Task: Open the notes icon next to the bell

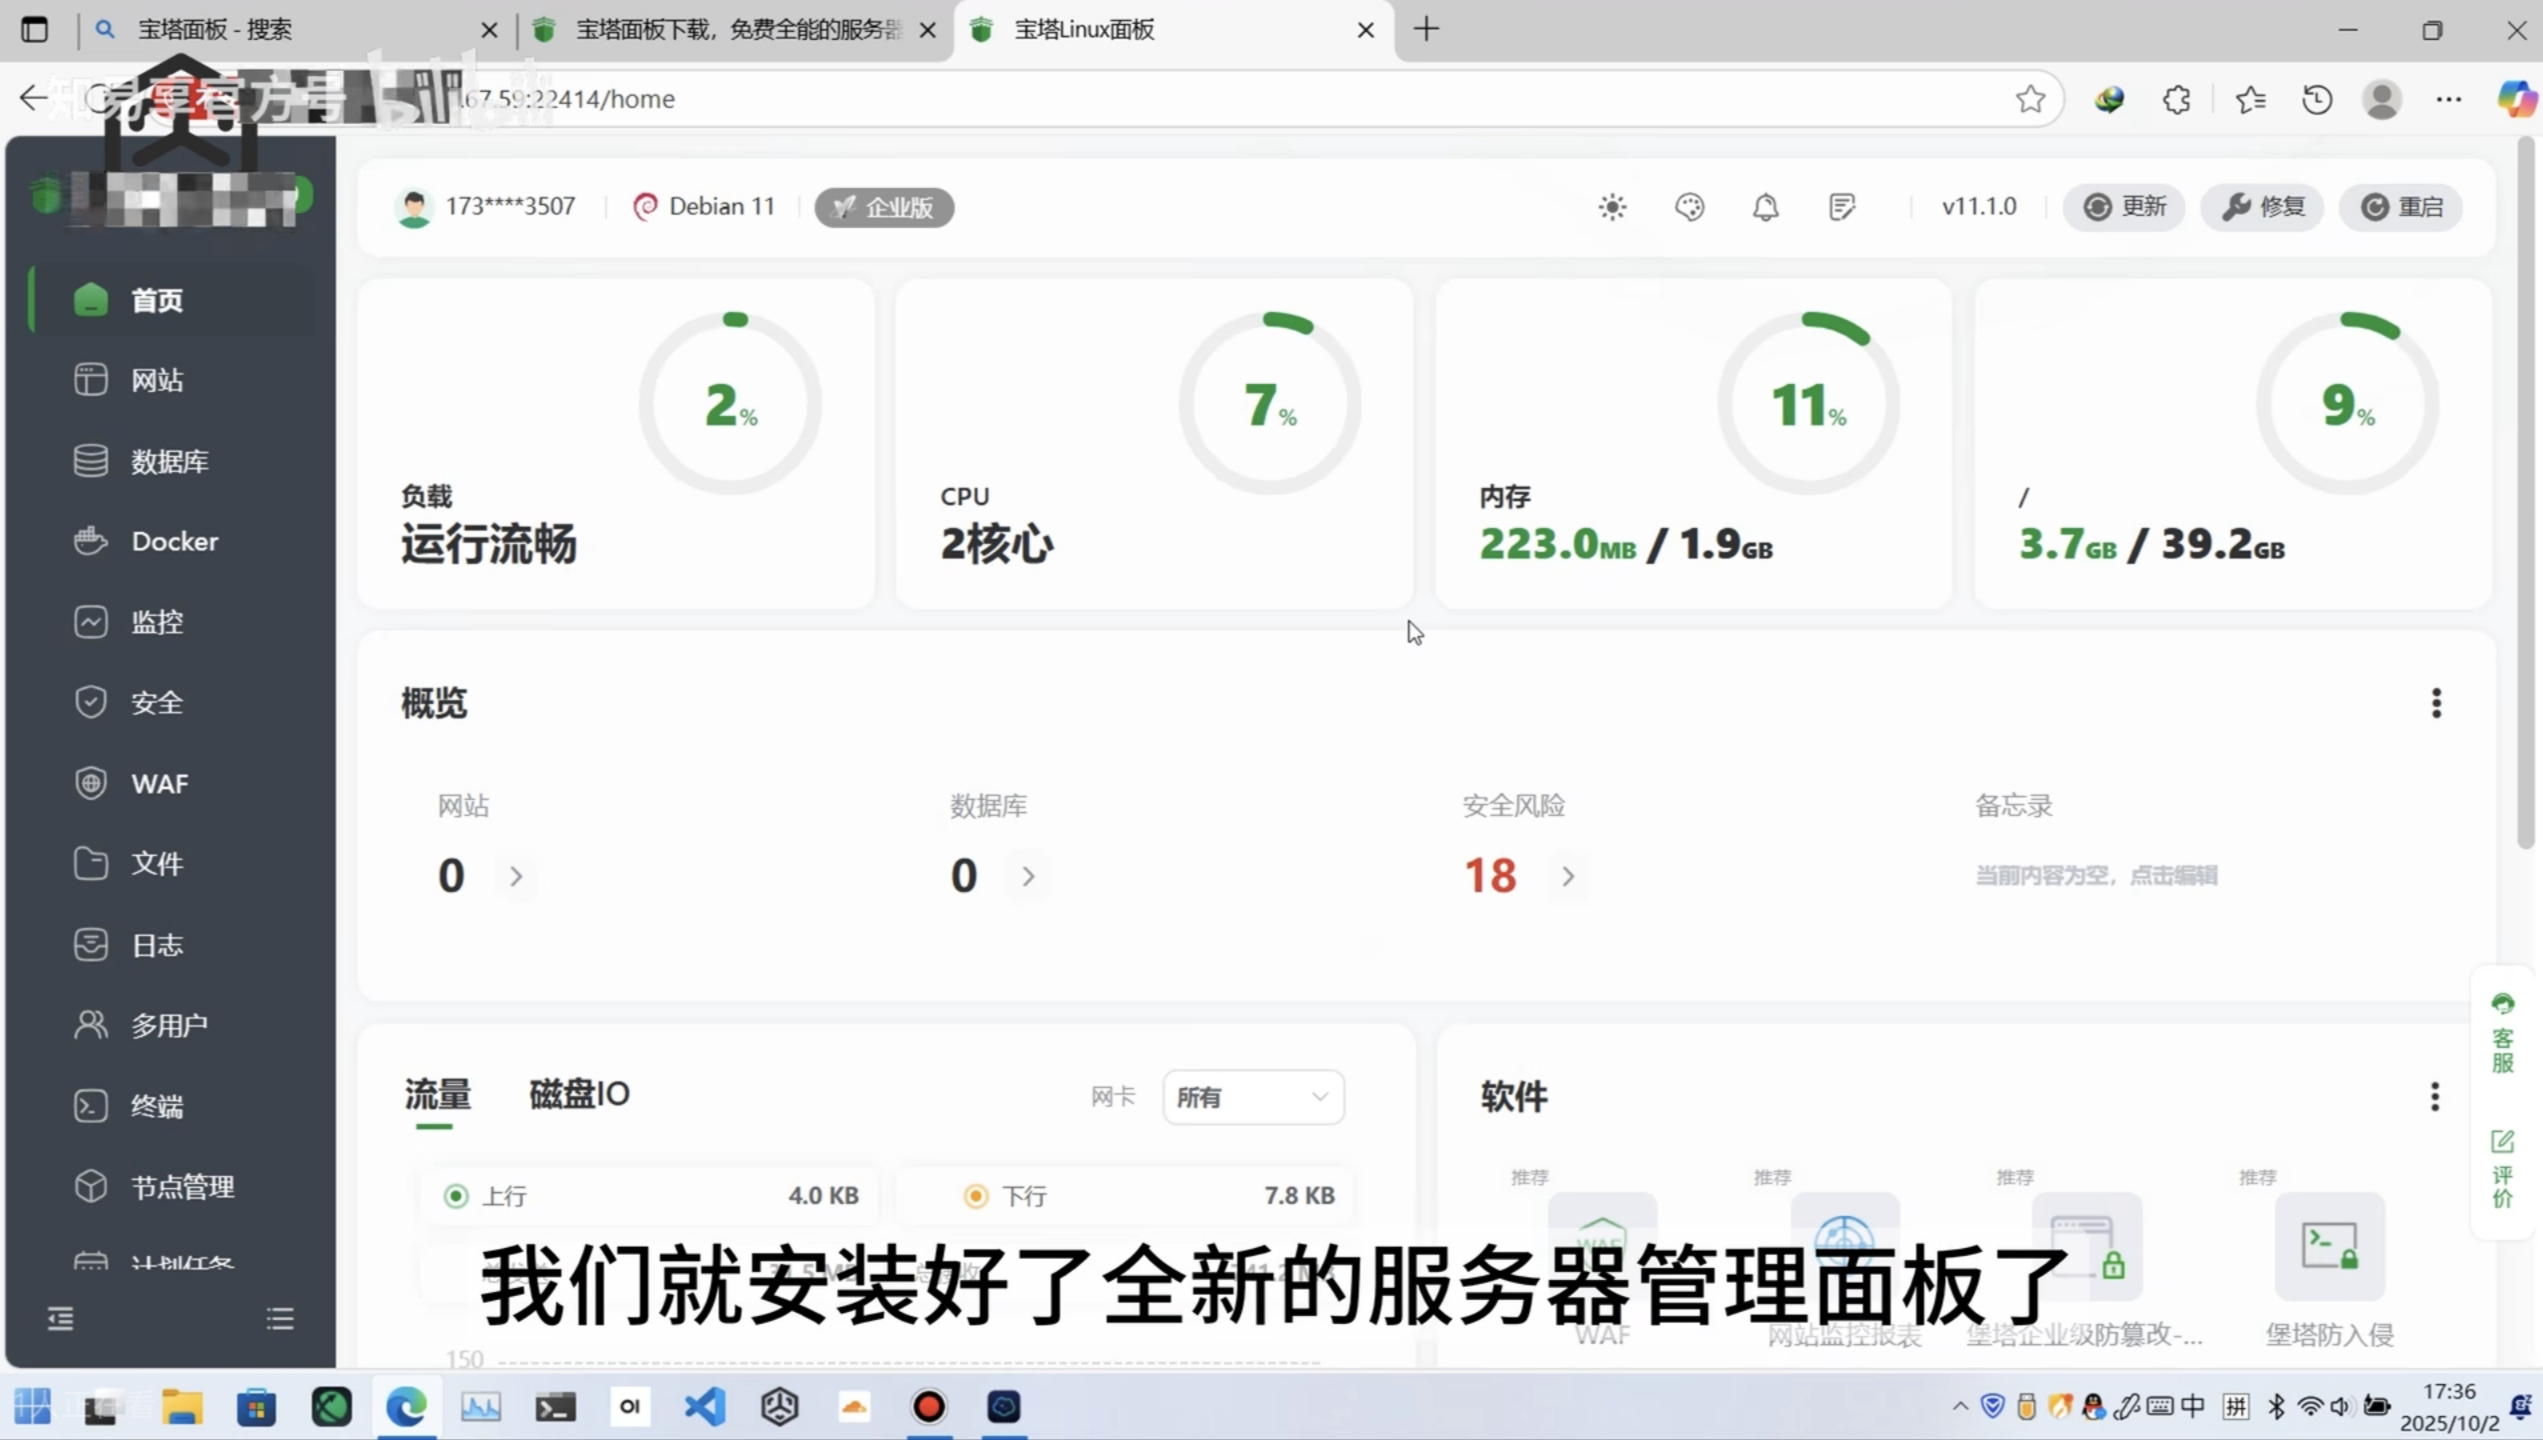Action: (1841, 207)
